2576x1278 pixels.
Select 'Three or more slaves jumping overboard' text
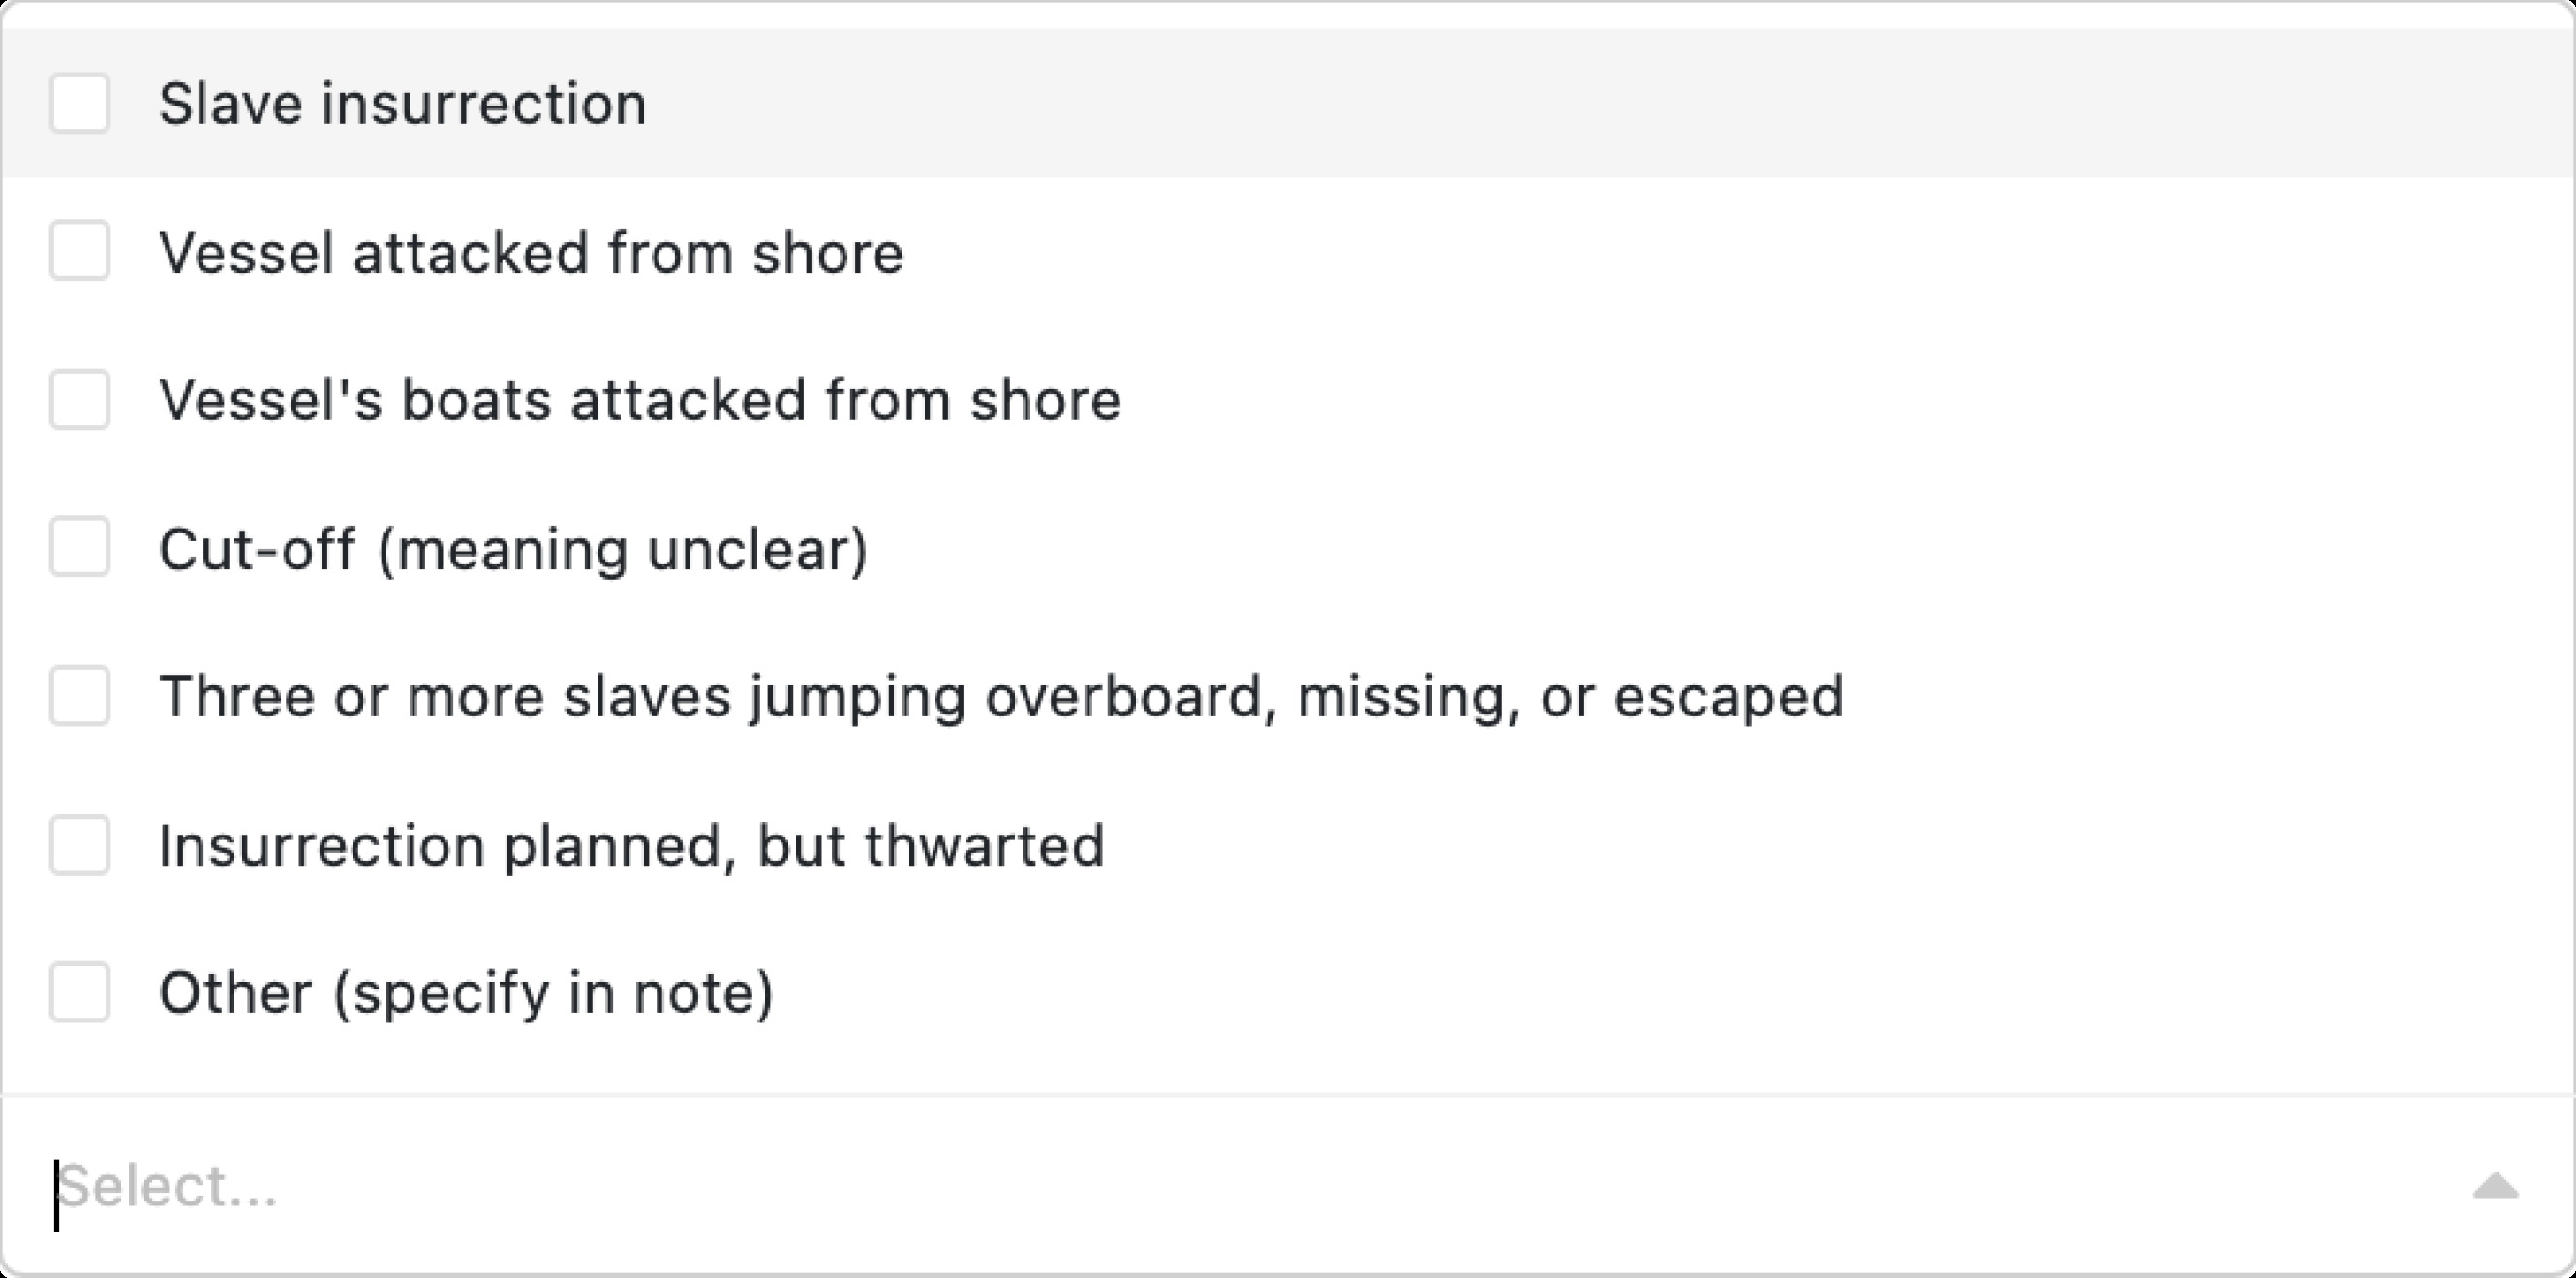(1000, 696)
